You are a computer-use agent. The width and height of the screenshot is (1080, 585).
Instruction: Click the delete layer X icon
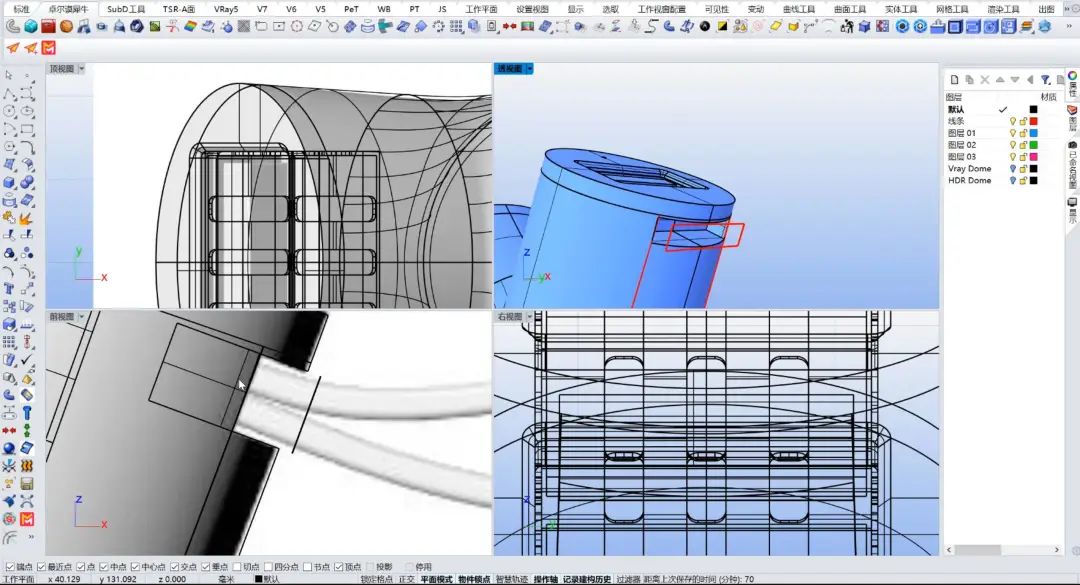(985, 80)
